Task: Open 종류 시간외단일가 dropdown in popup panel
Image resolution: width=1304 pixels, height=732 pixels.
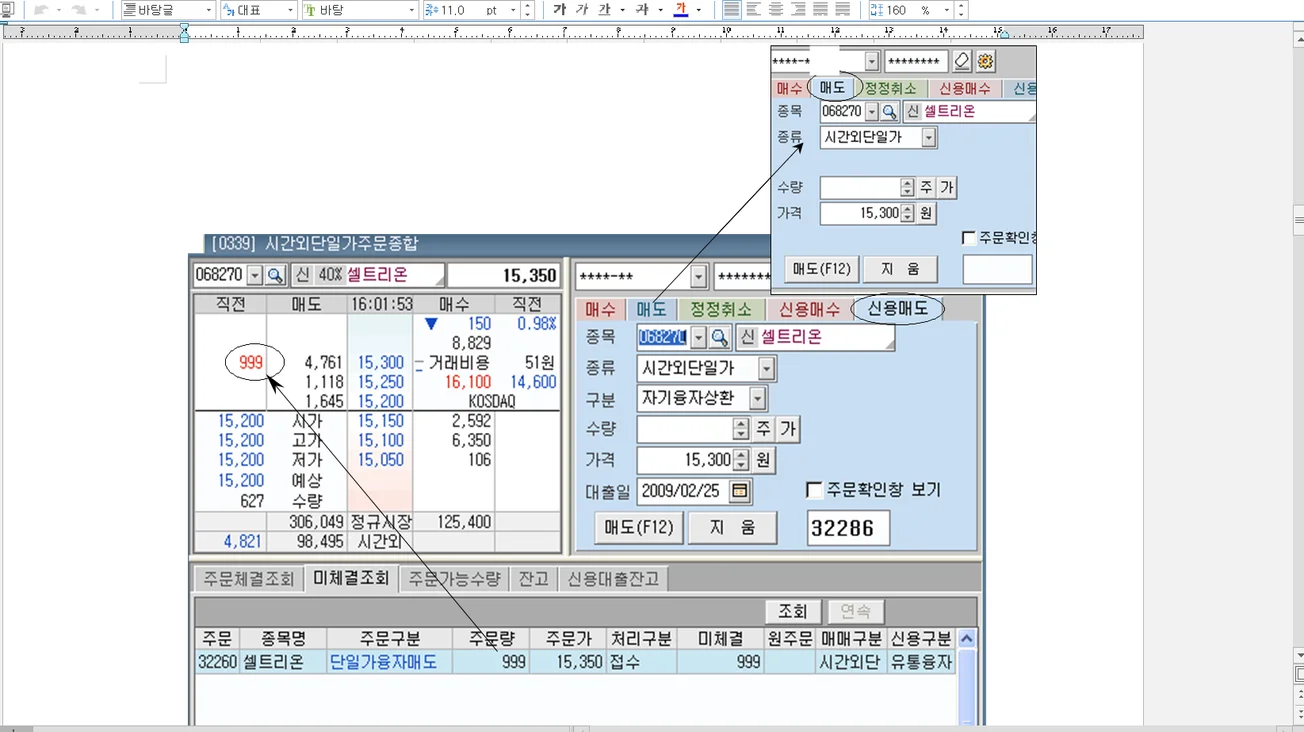Action: (x=929, y=138)
